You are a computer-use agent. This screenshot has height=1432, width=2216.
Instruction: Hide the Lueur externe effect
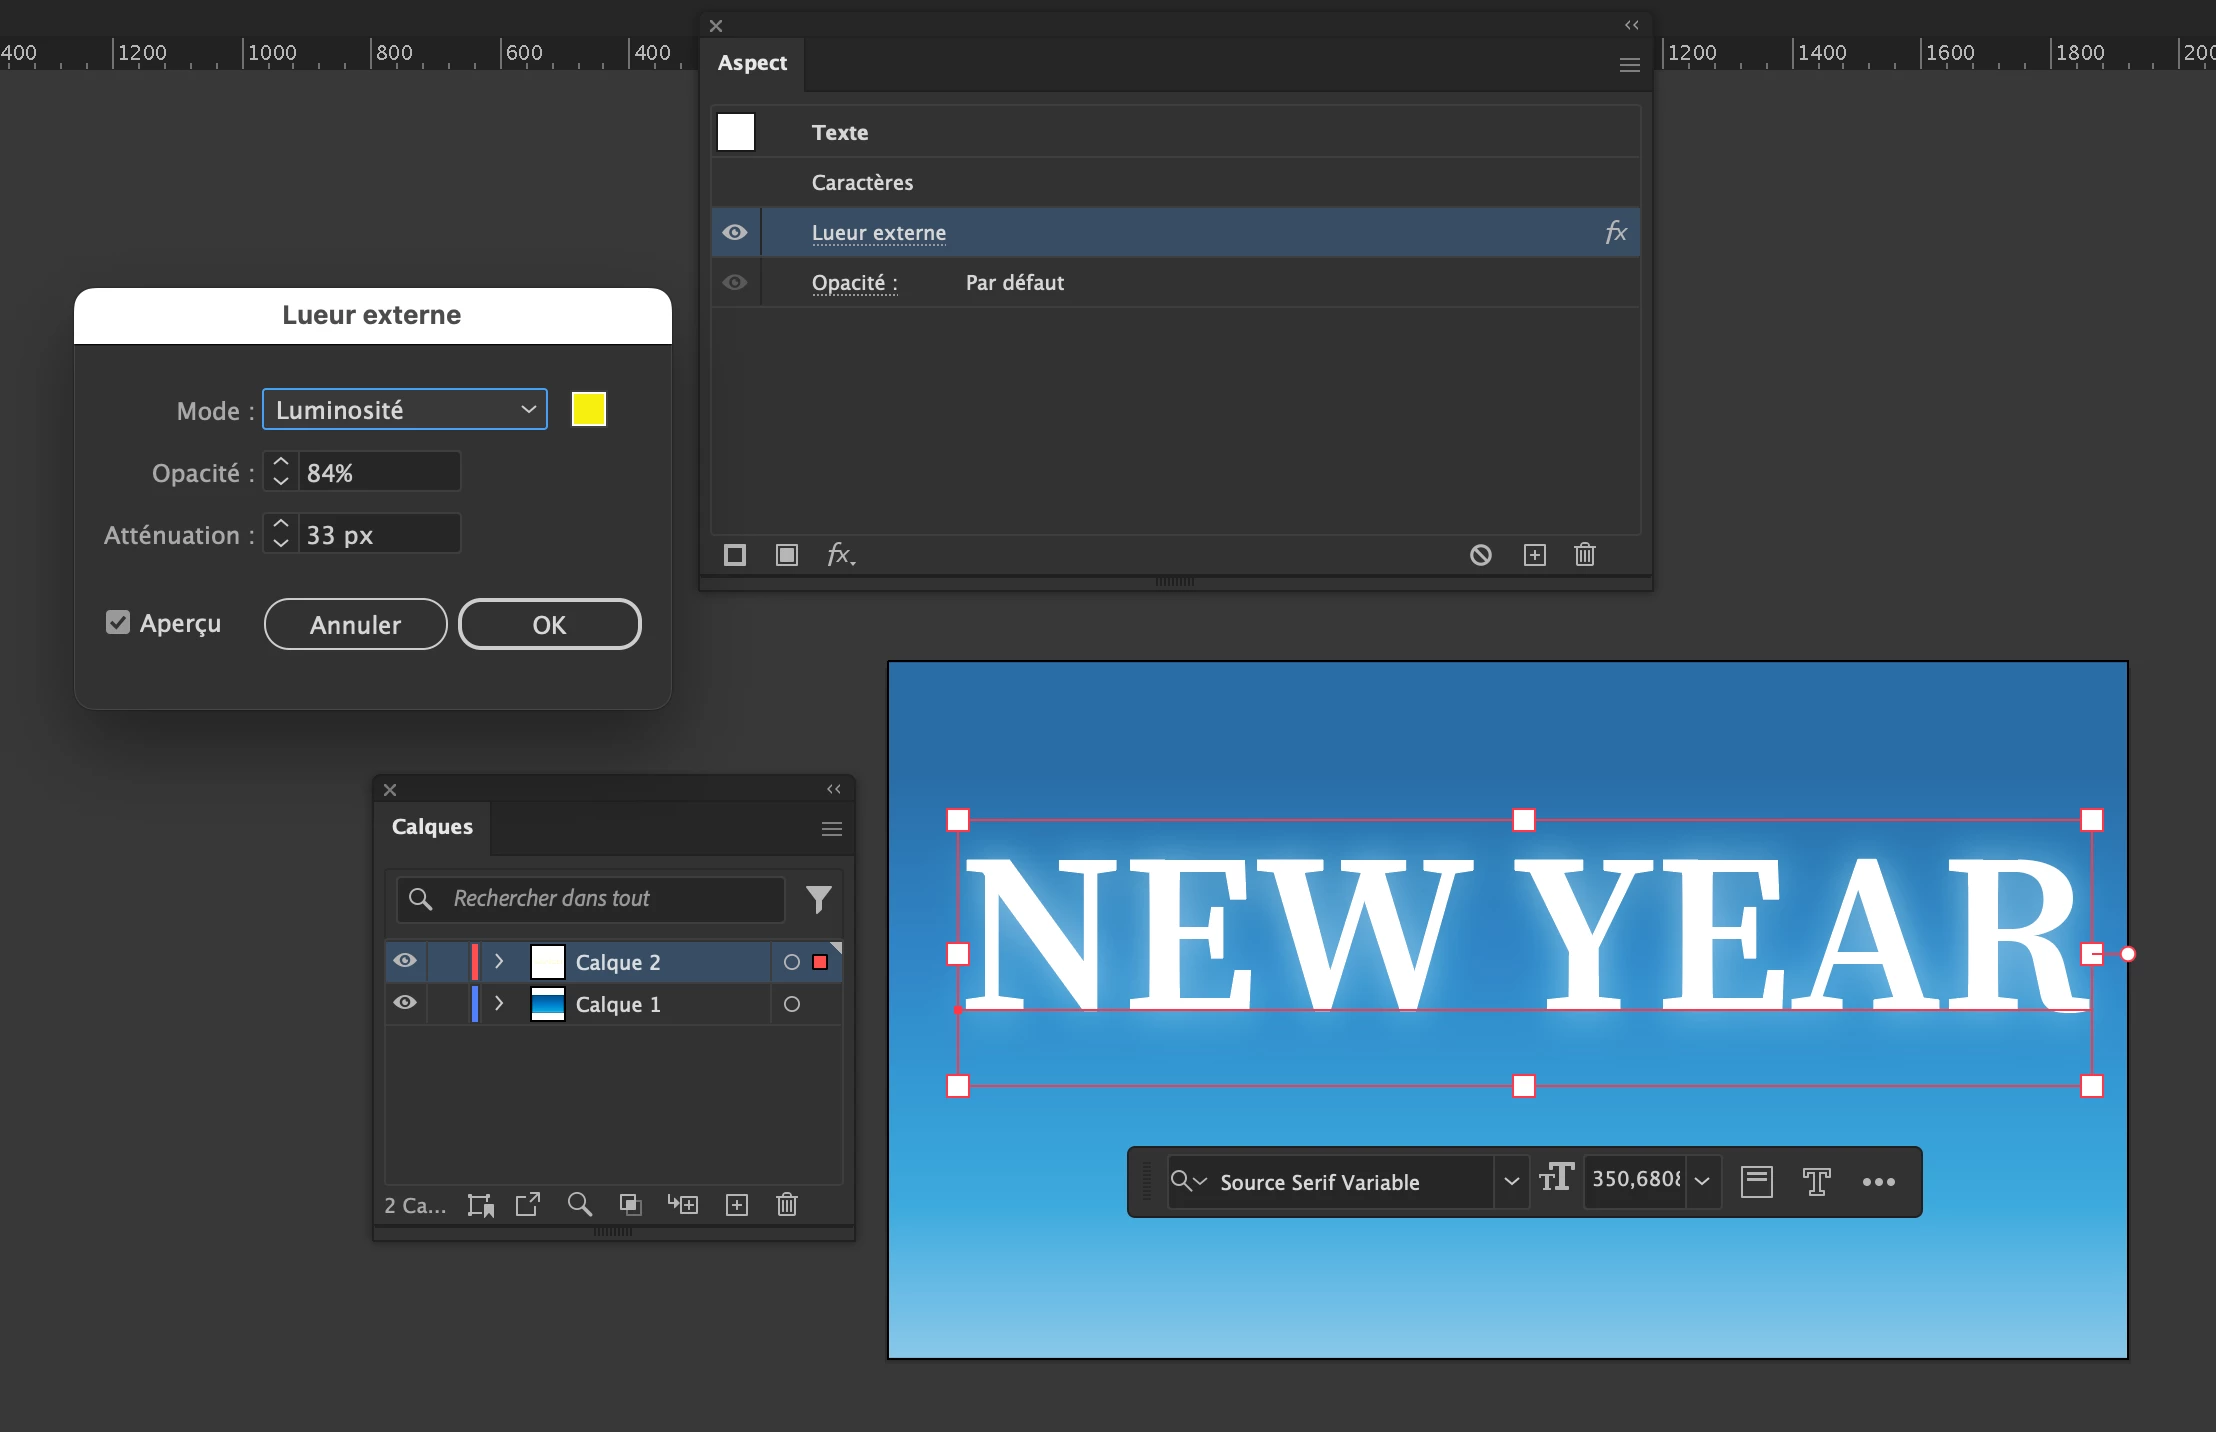point(735,232)
